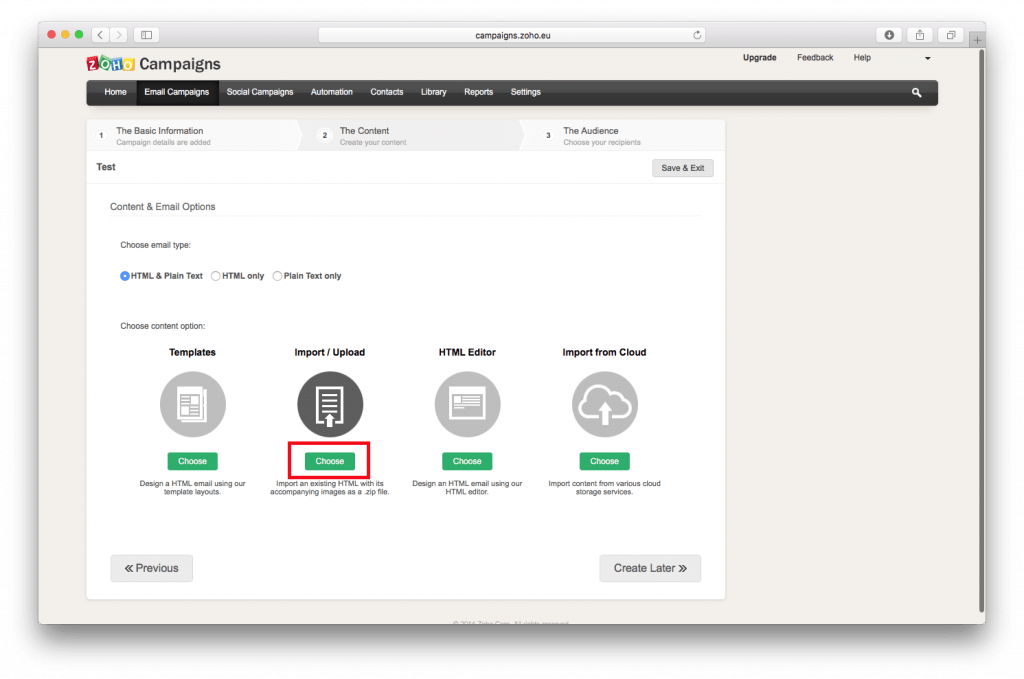This screenshot has height=679, width=1024.
Task: Jump to step 3 The Audience
Action: pos(590,135)
